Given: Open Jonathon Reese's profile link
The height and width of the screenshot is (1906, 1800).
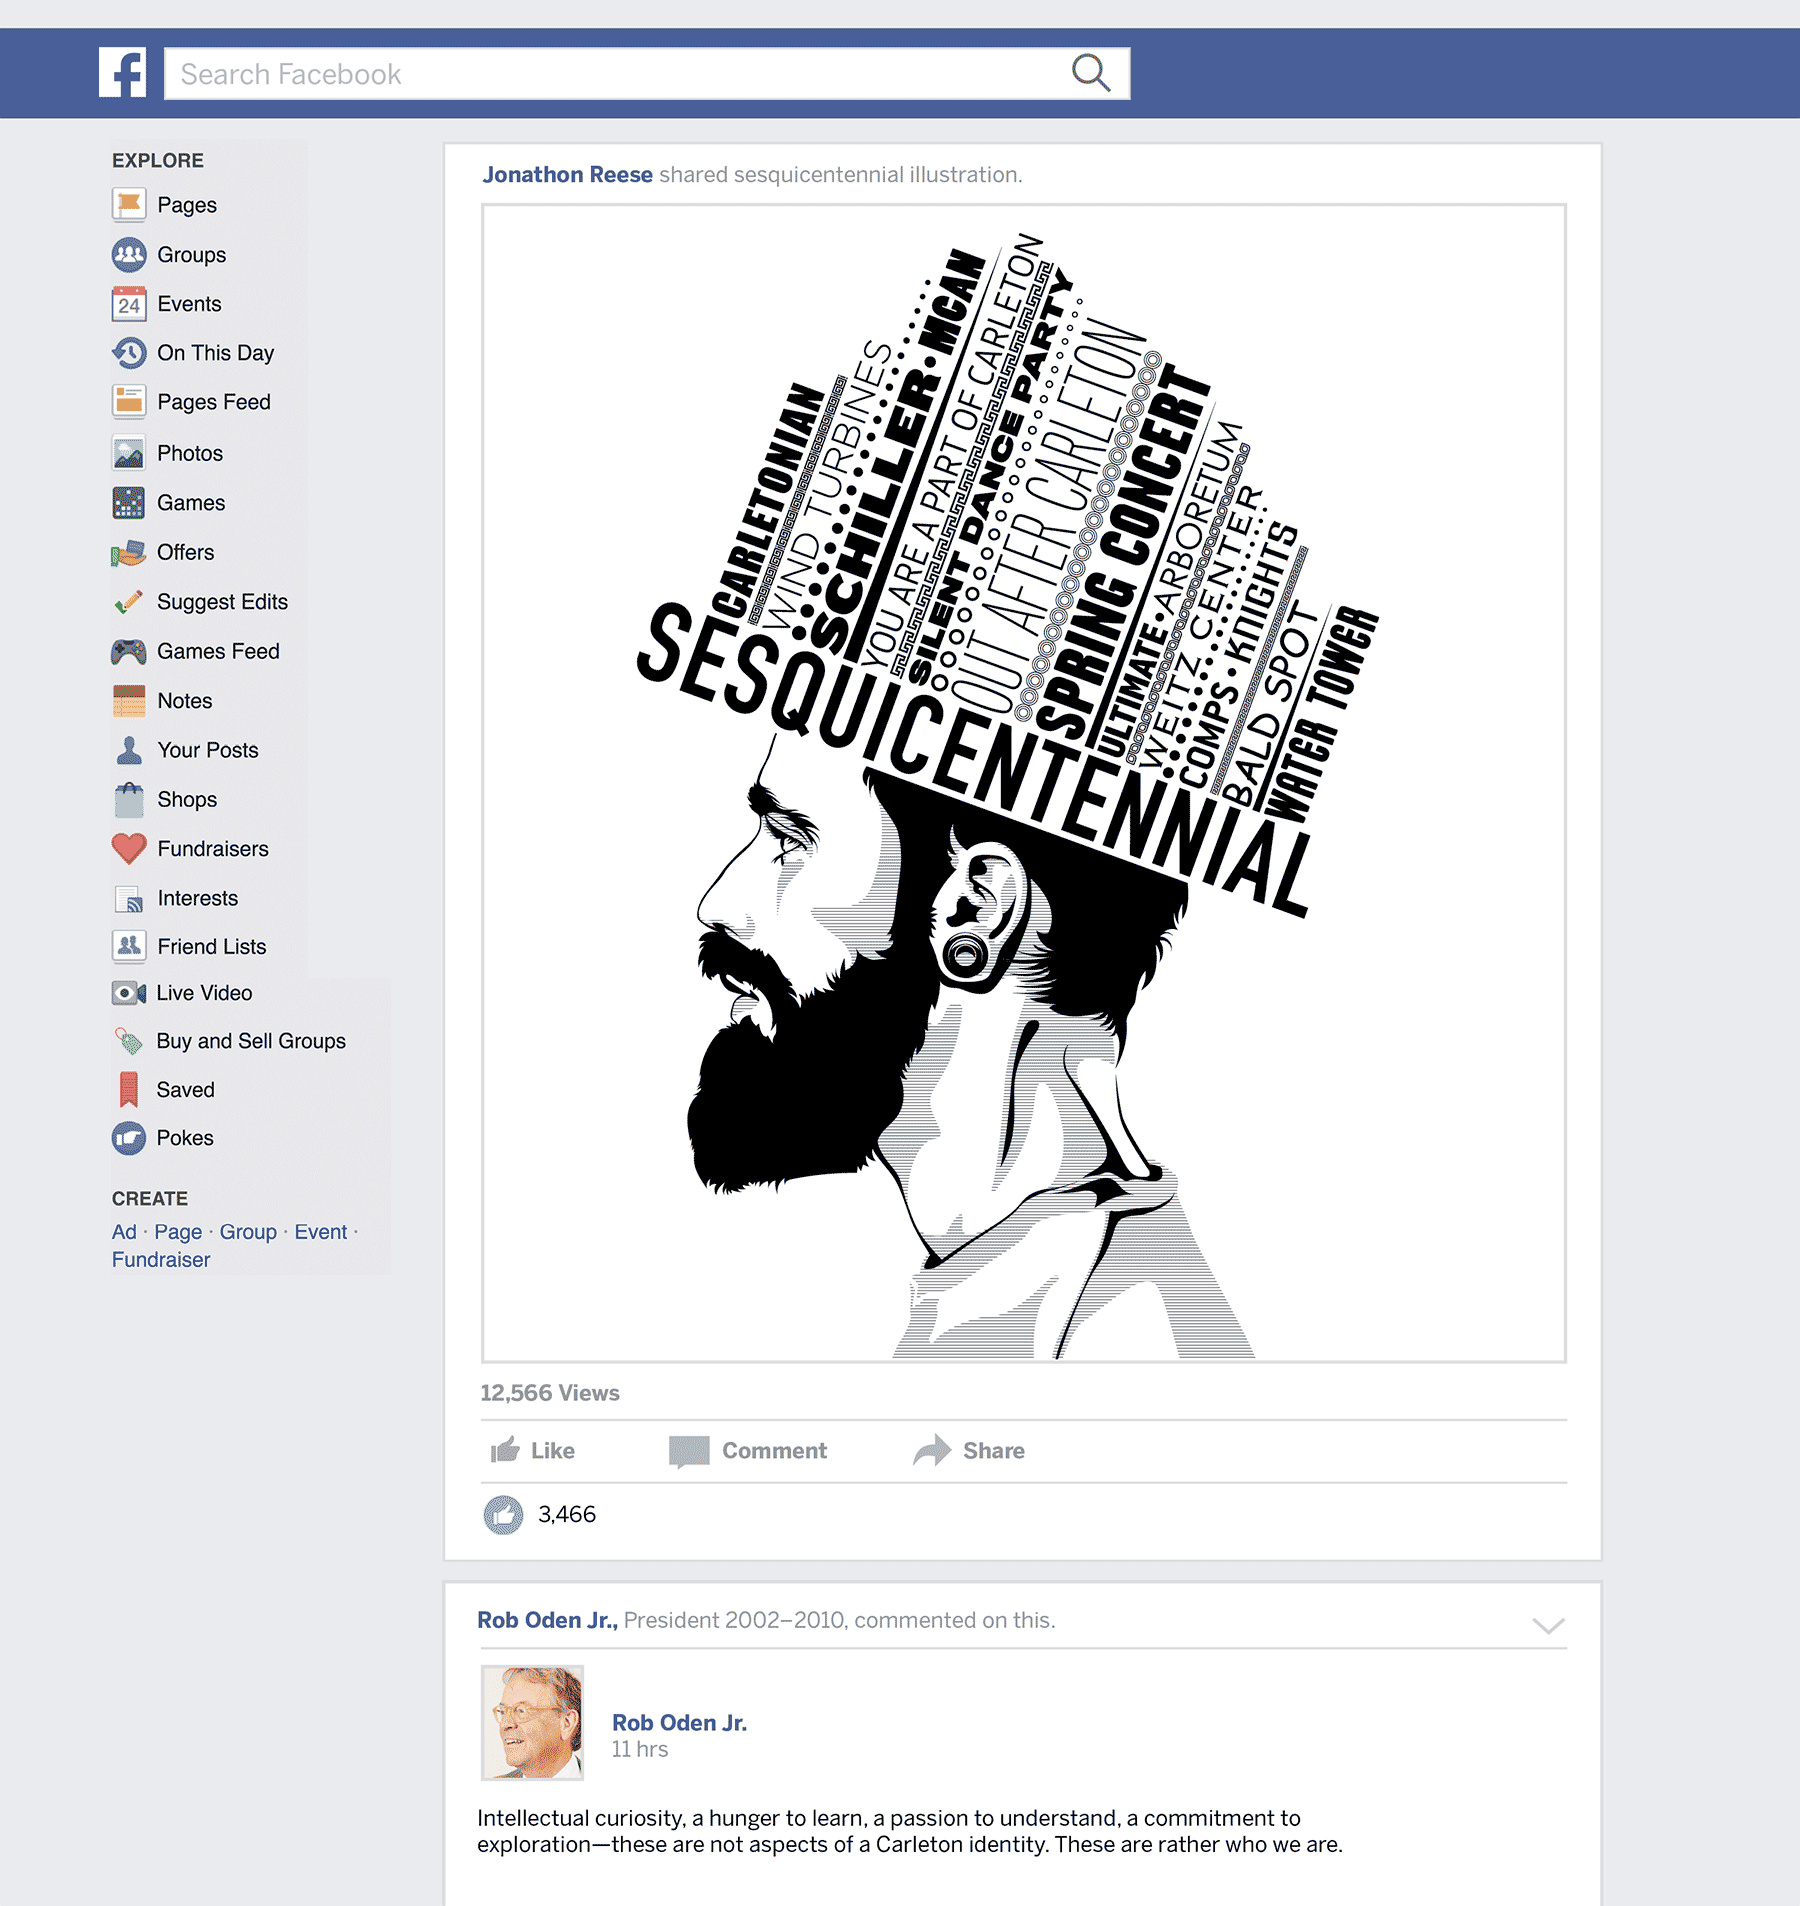Looking at the screenshot, I should click(567, 174).
